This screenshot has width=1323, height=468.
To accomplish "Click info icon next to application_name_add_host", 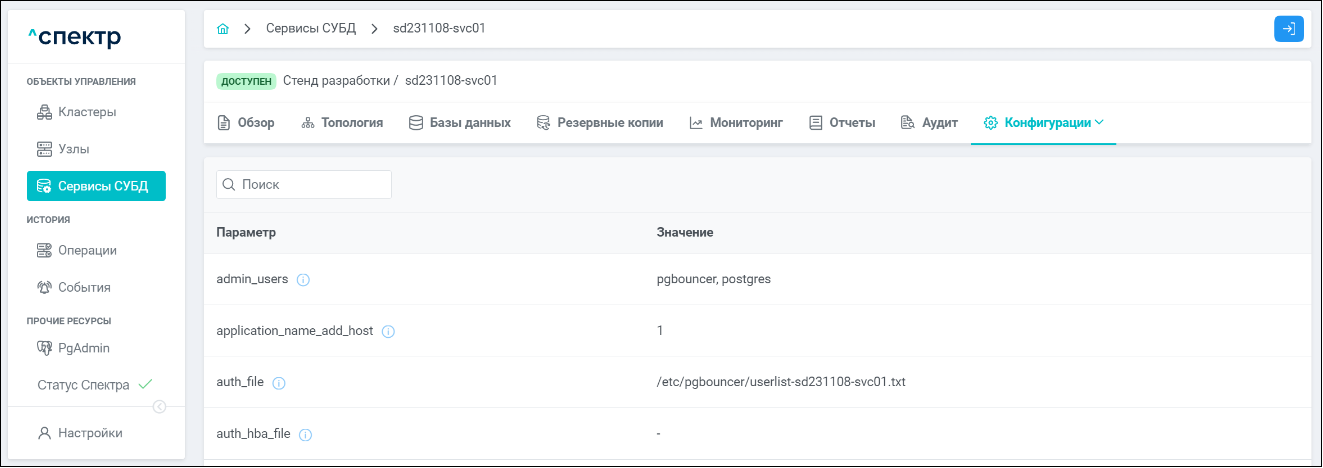I will tap(389, 331).
